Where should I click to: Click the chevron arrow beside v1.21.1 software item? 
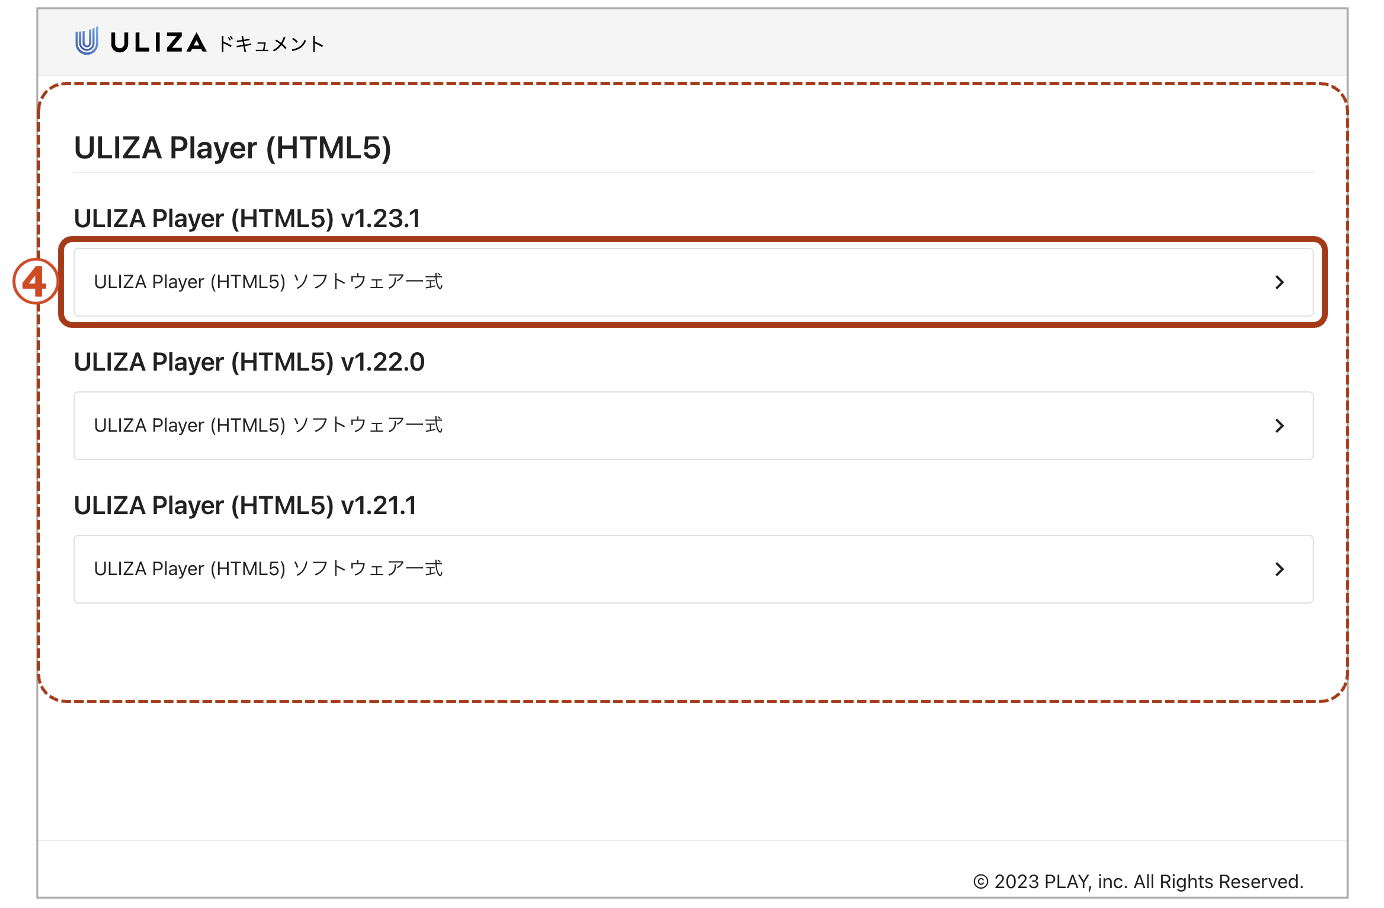point(1280,569)
